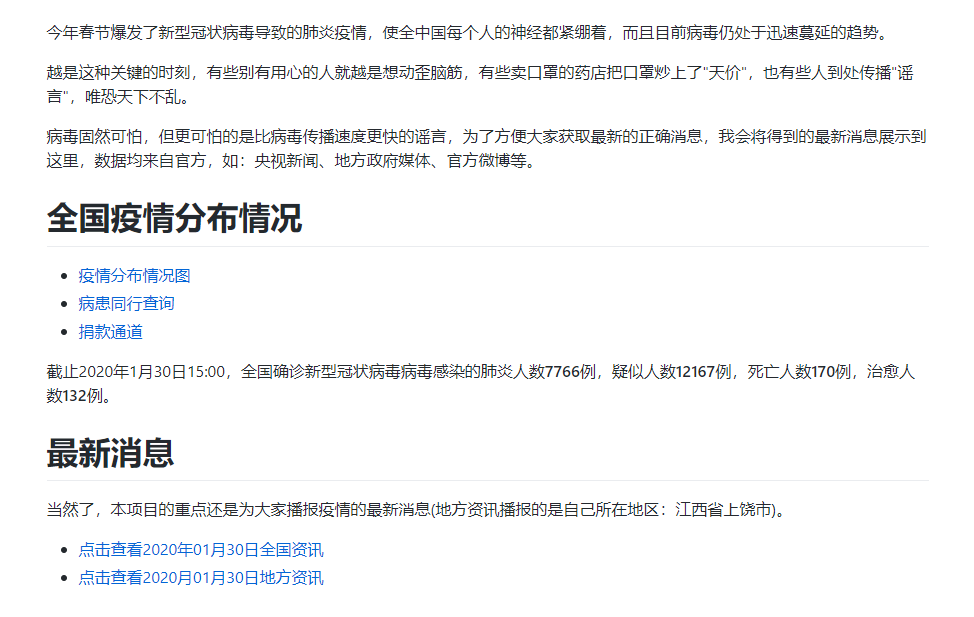974x617 pixels.
Task: Click bold death count 170
Action: (822, 372)
